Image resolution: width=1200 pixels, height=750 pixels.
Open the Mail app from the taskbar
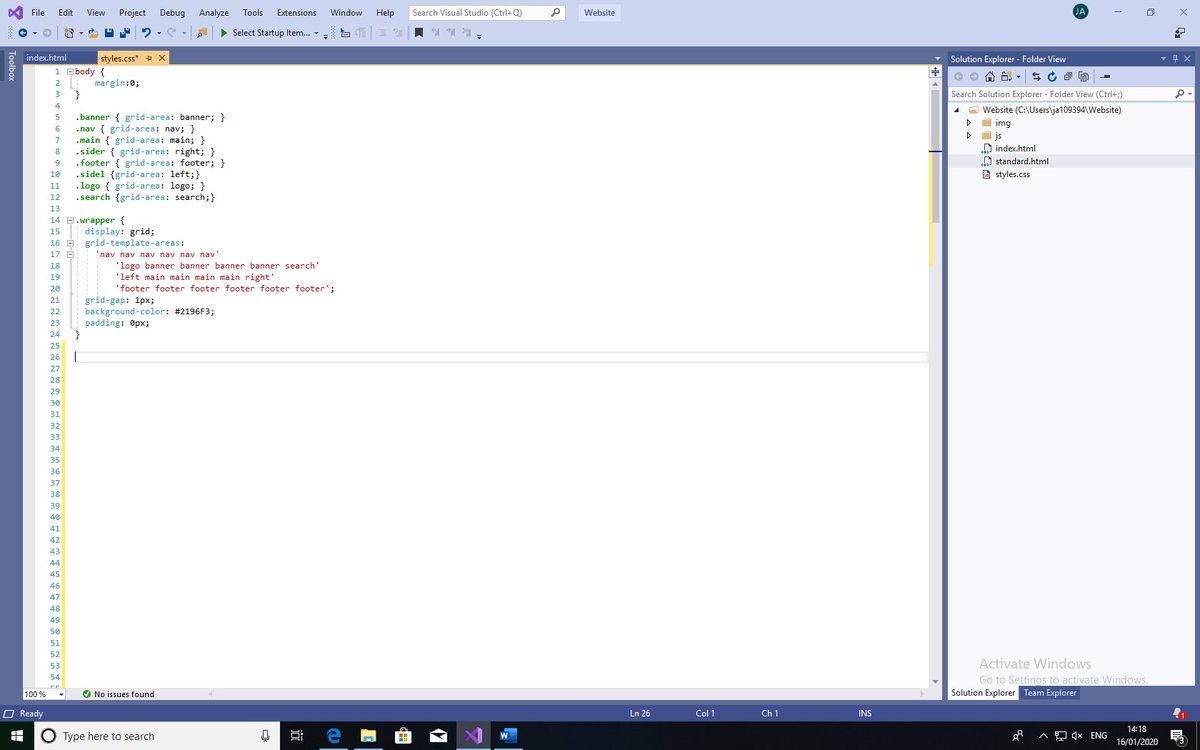pos(438,736)
